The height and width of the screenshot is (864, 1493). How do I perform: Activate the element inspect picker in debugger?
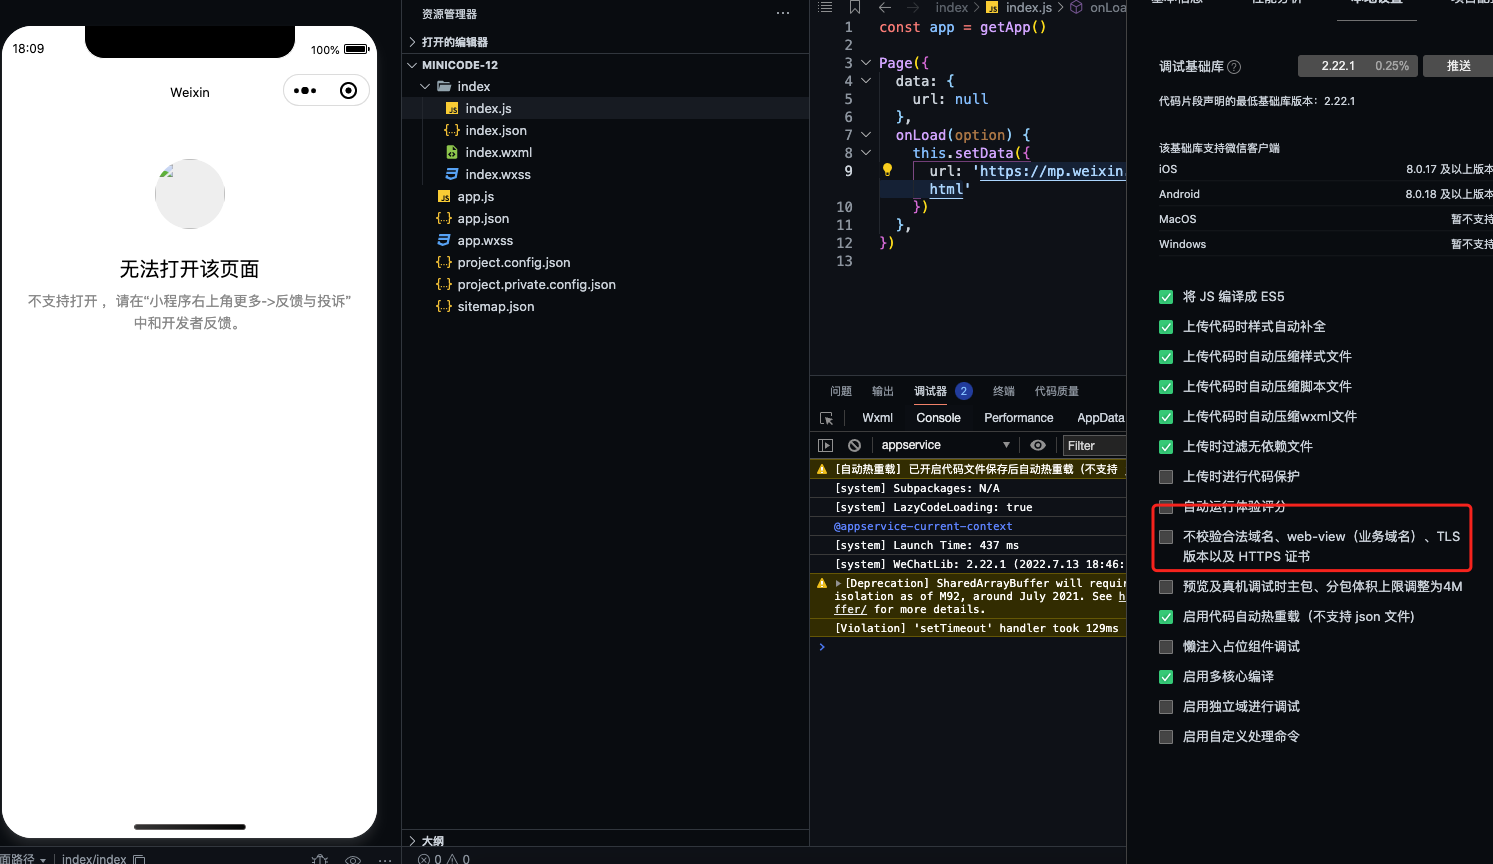click(826, 418)
